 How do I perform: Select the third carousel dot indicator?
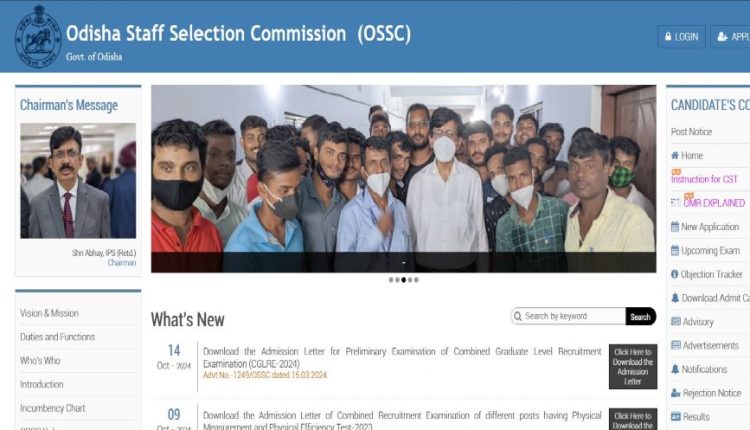(x=404, y=280)
